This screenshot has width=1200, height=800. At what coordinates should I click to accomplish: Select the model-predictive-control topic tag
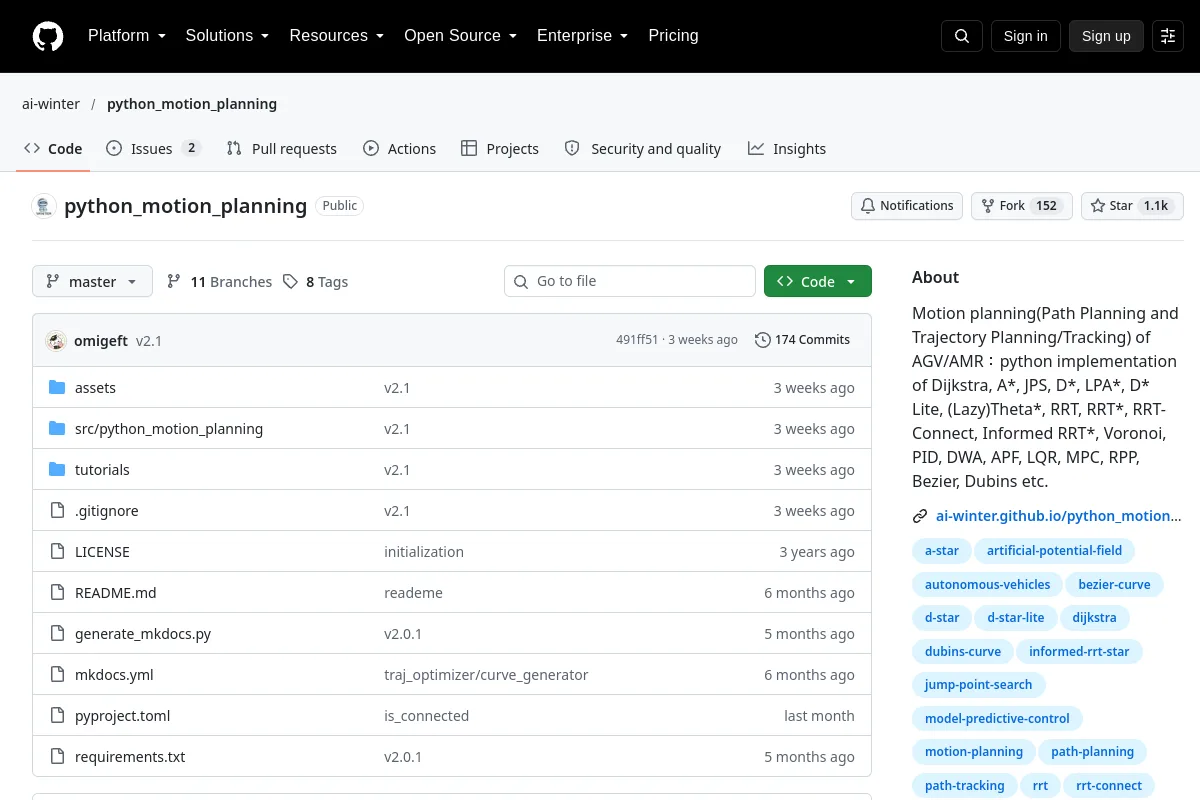pos(997,719)
